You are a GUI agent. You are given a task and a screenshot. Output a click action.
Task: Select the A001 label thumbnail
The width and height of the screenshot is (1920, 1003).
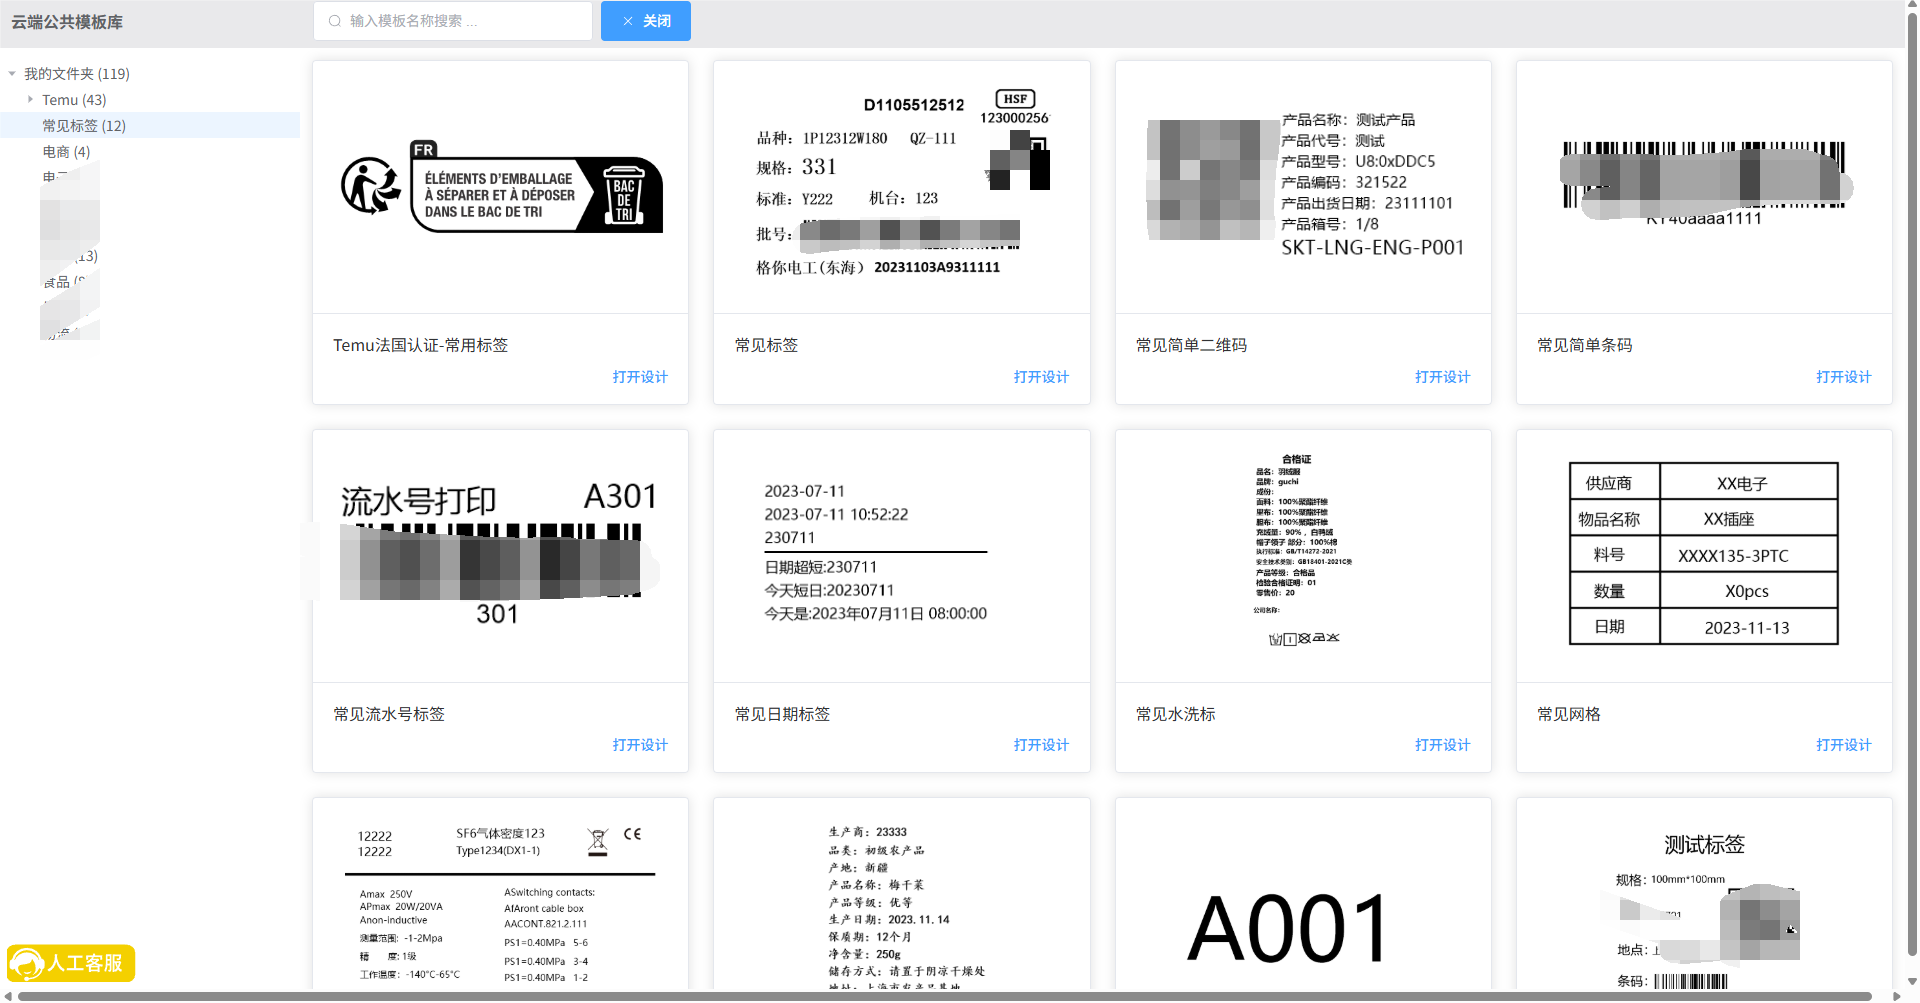[1303, 894]
